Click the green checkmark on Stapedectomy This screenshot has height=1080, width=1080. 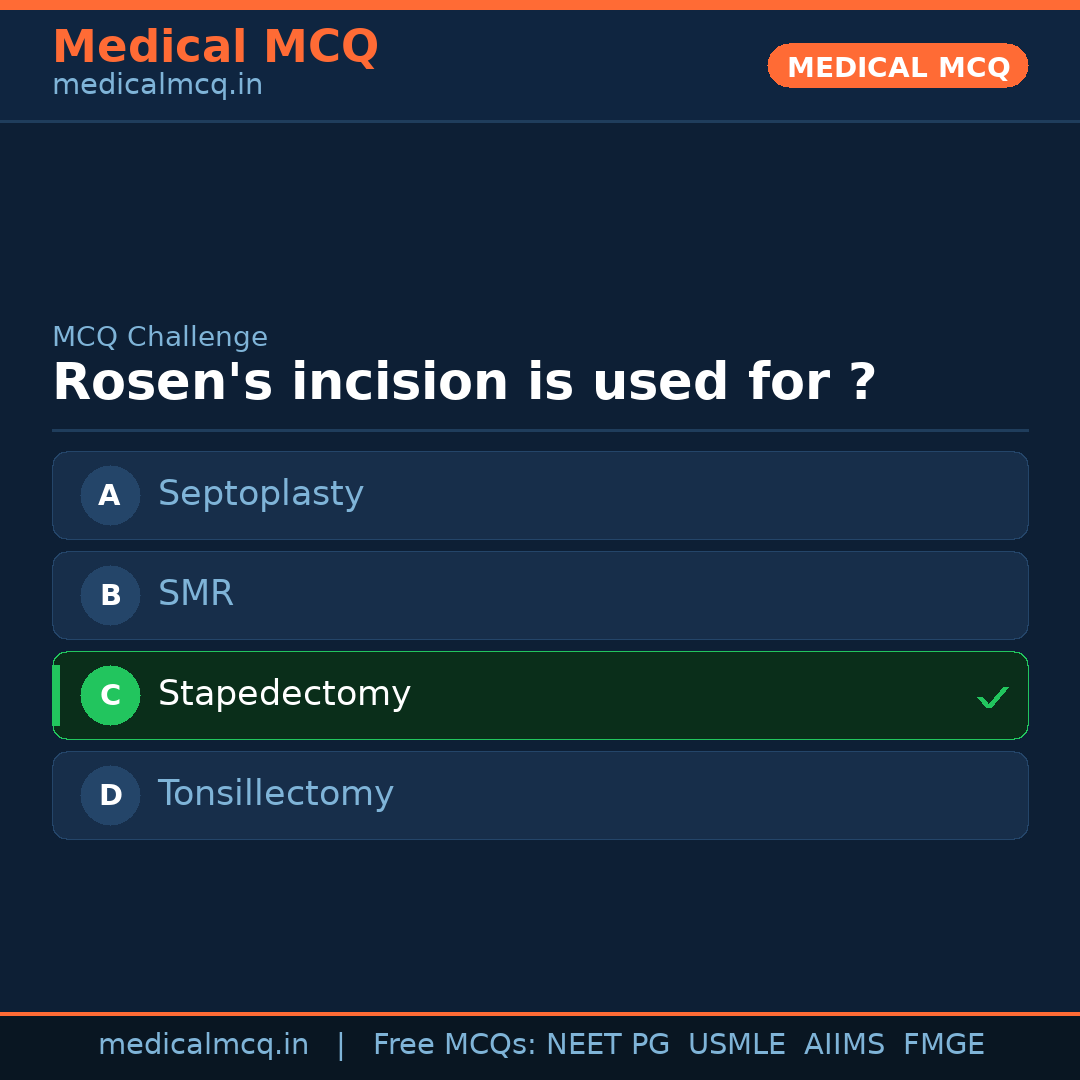coord(992,697)
